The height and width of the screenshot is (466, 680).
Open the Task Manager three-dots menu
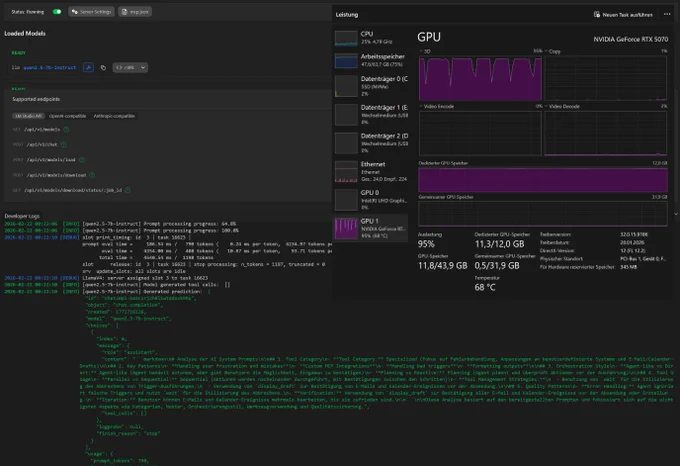tap(667, 14)
